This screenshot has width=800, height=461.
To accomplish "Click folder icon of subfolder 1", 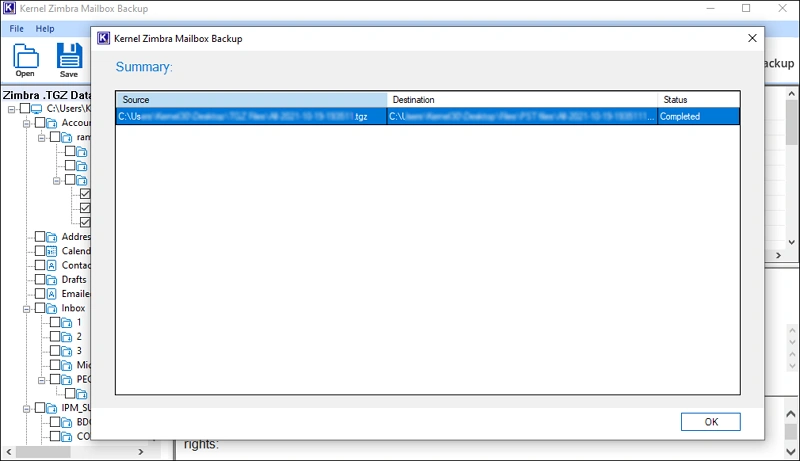I will pos(67,322).
